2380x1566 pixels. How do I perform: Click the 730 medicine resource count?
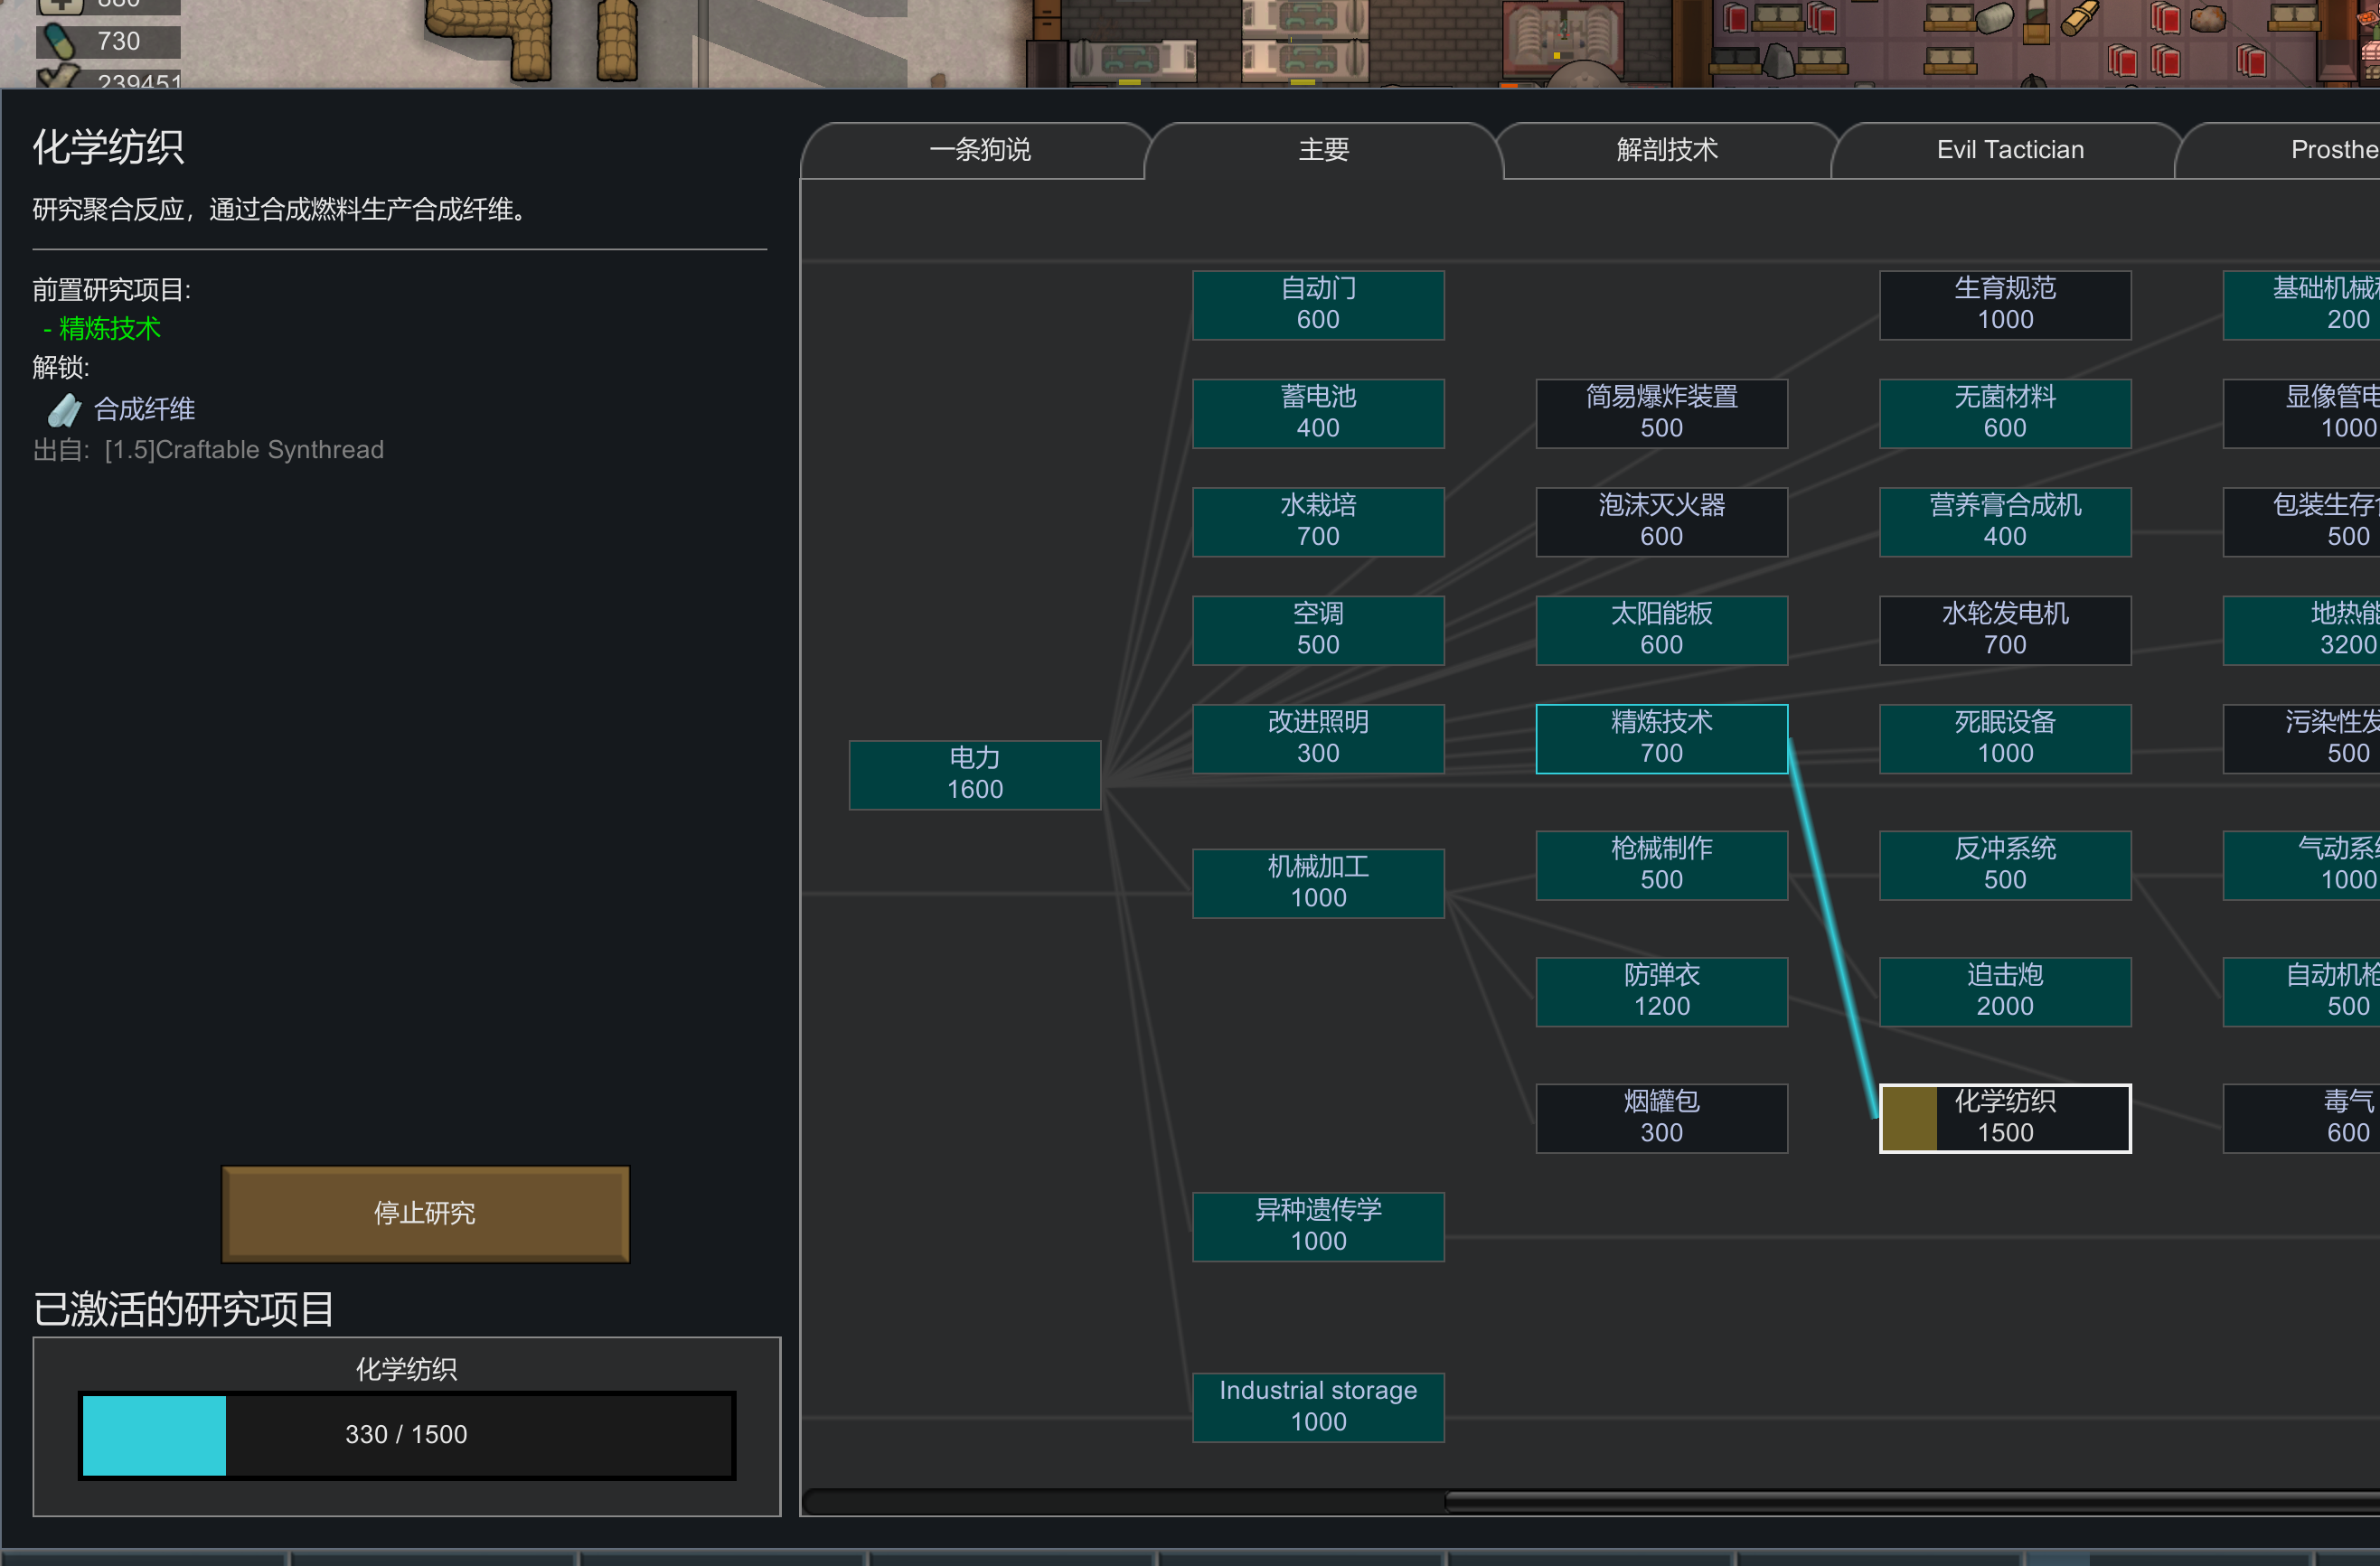pyautogui.click(x=119, y=41)
